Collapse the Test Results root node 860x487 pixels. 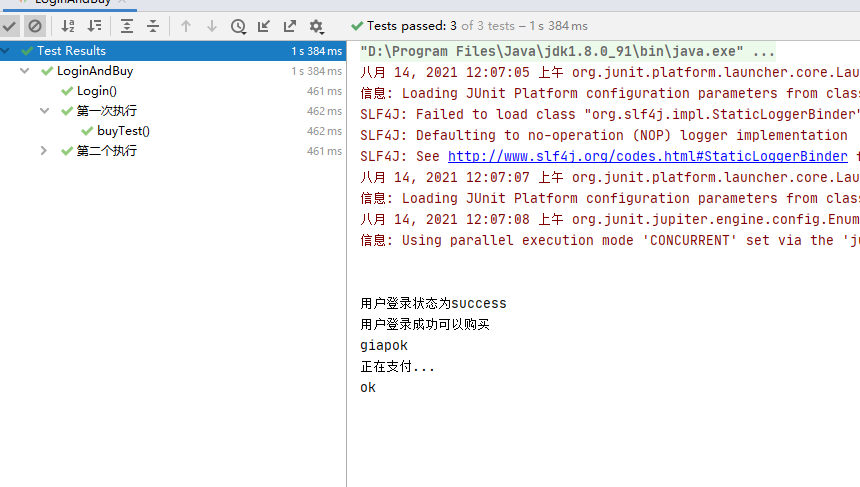(x=5, y=50)
